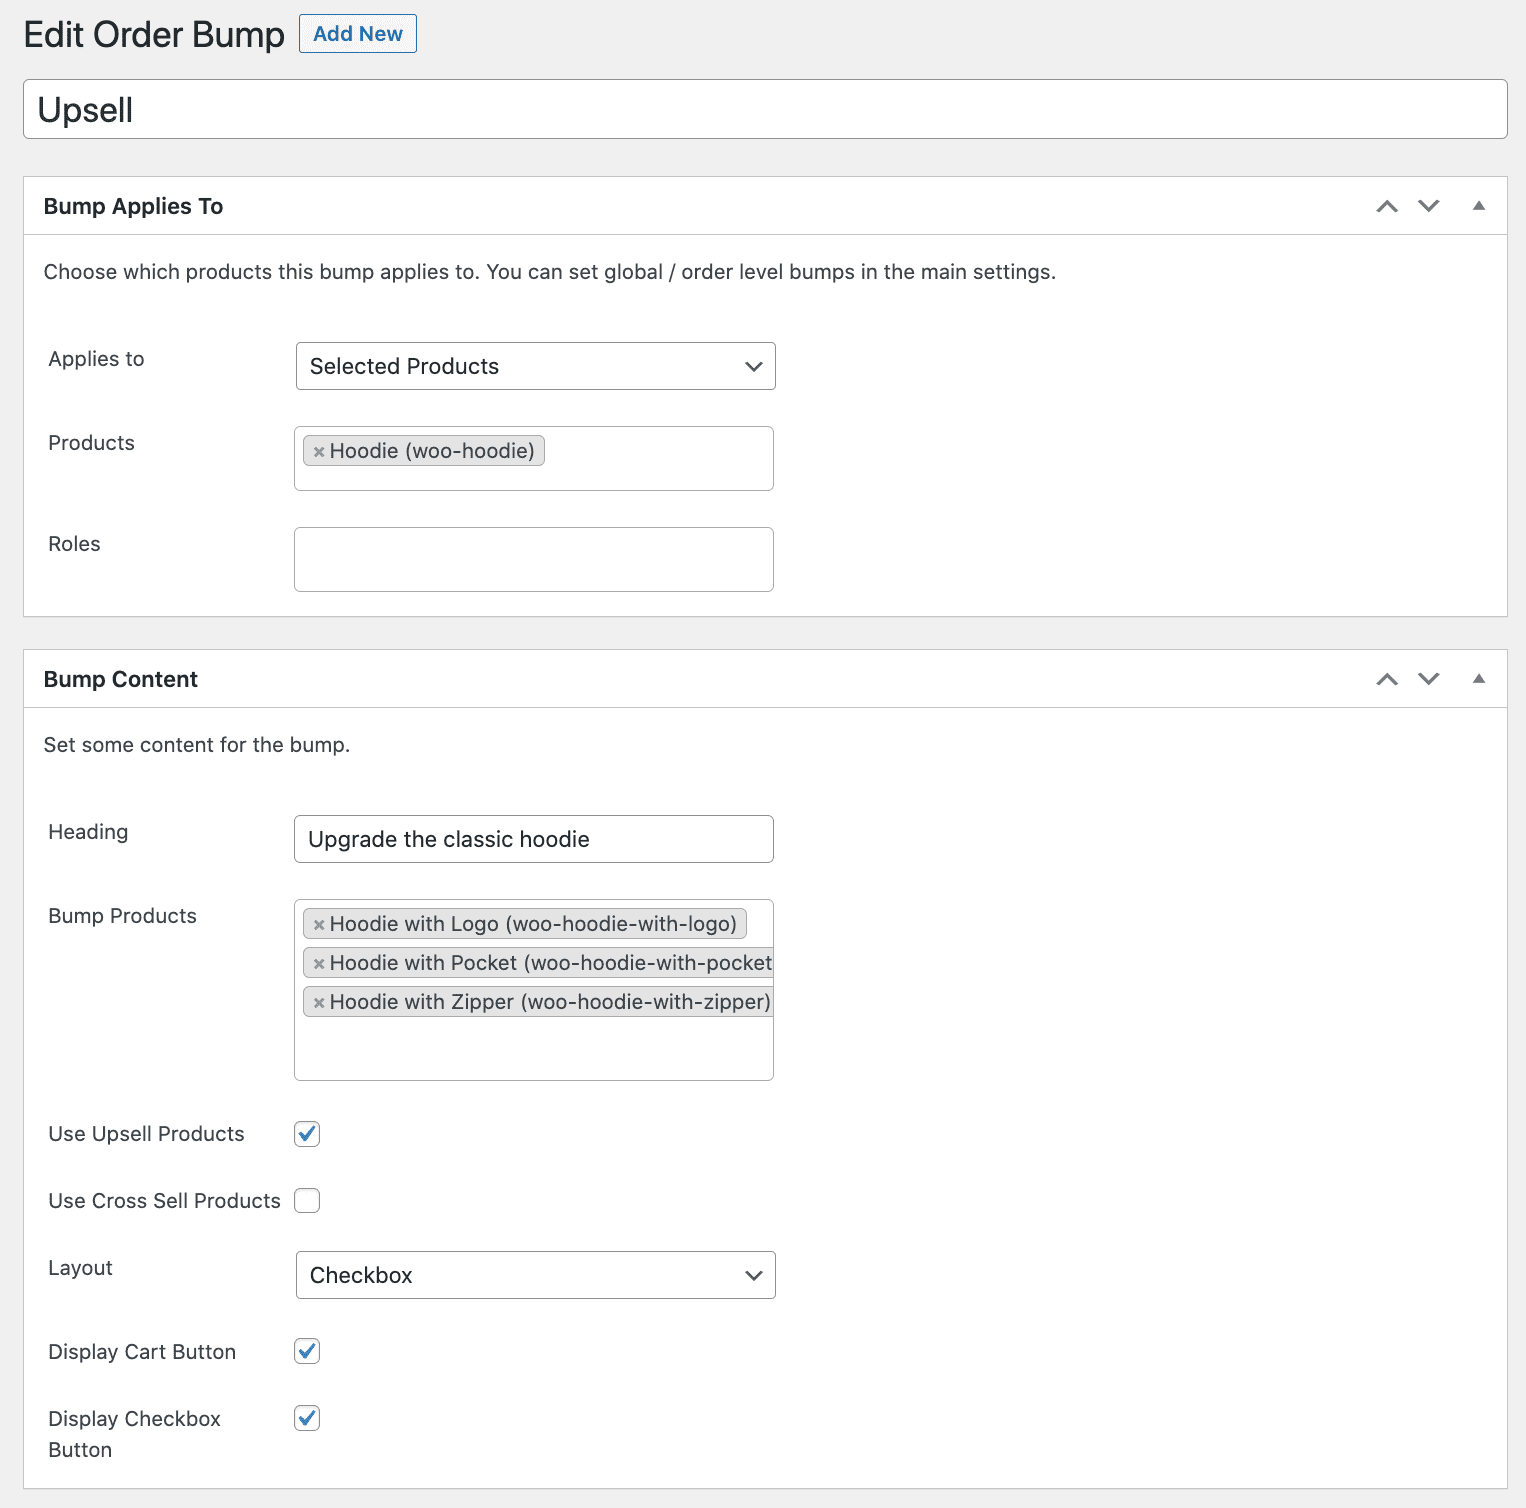Click the Heading text field
This screenshot has height=1508, width=1526.
pyautogui.click(x=533, y=839)
